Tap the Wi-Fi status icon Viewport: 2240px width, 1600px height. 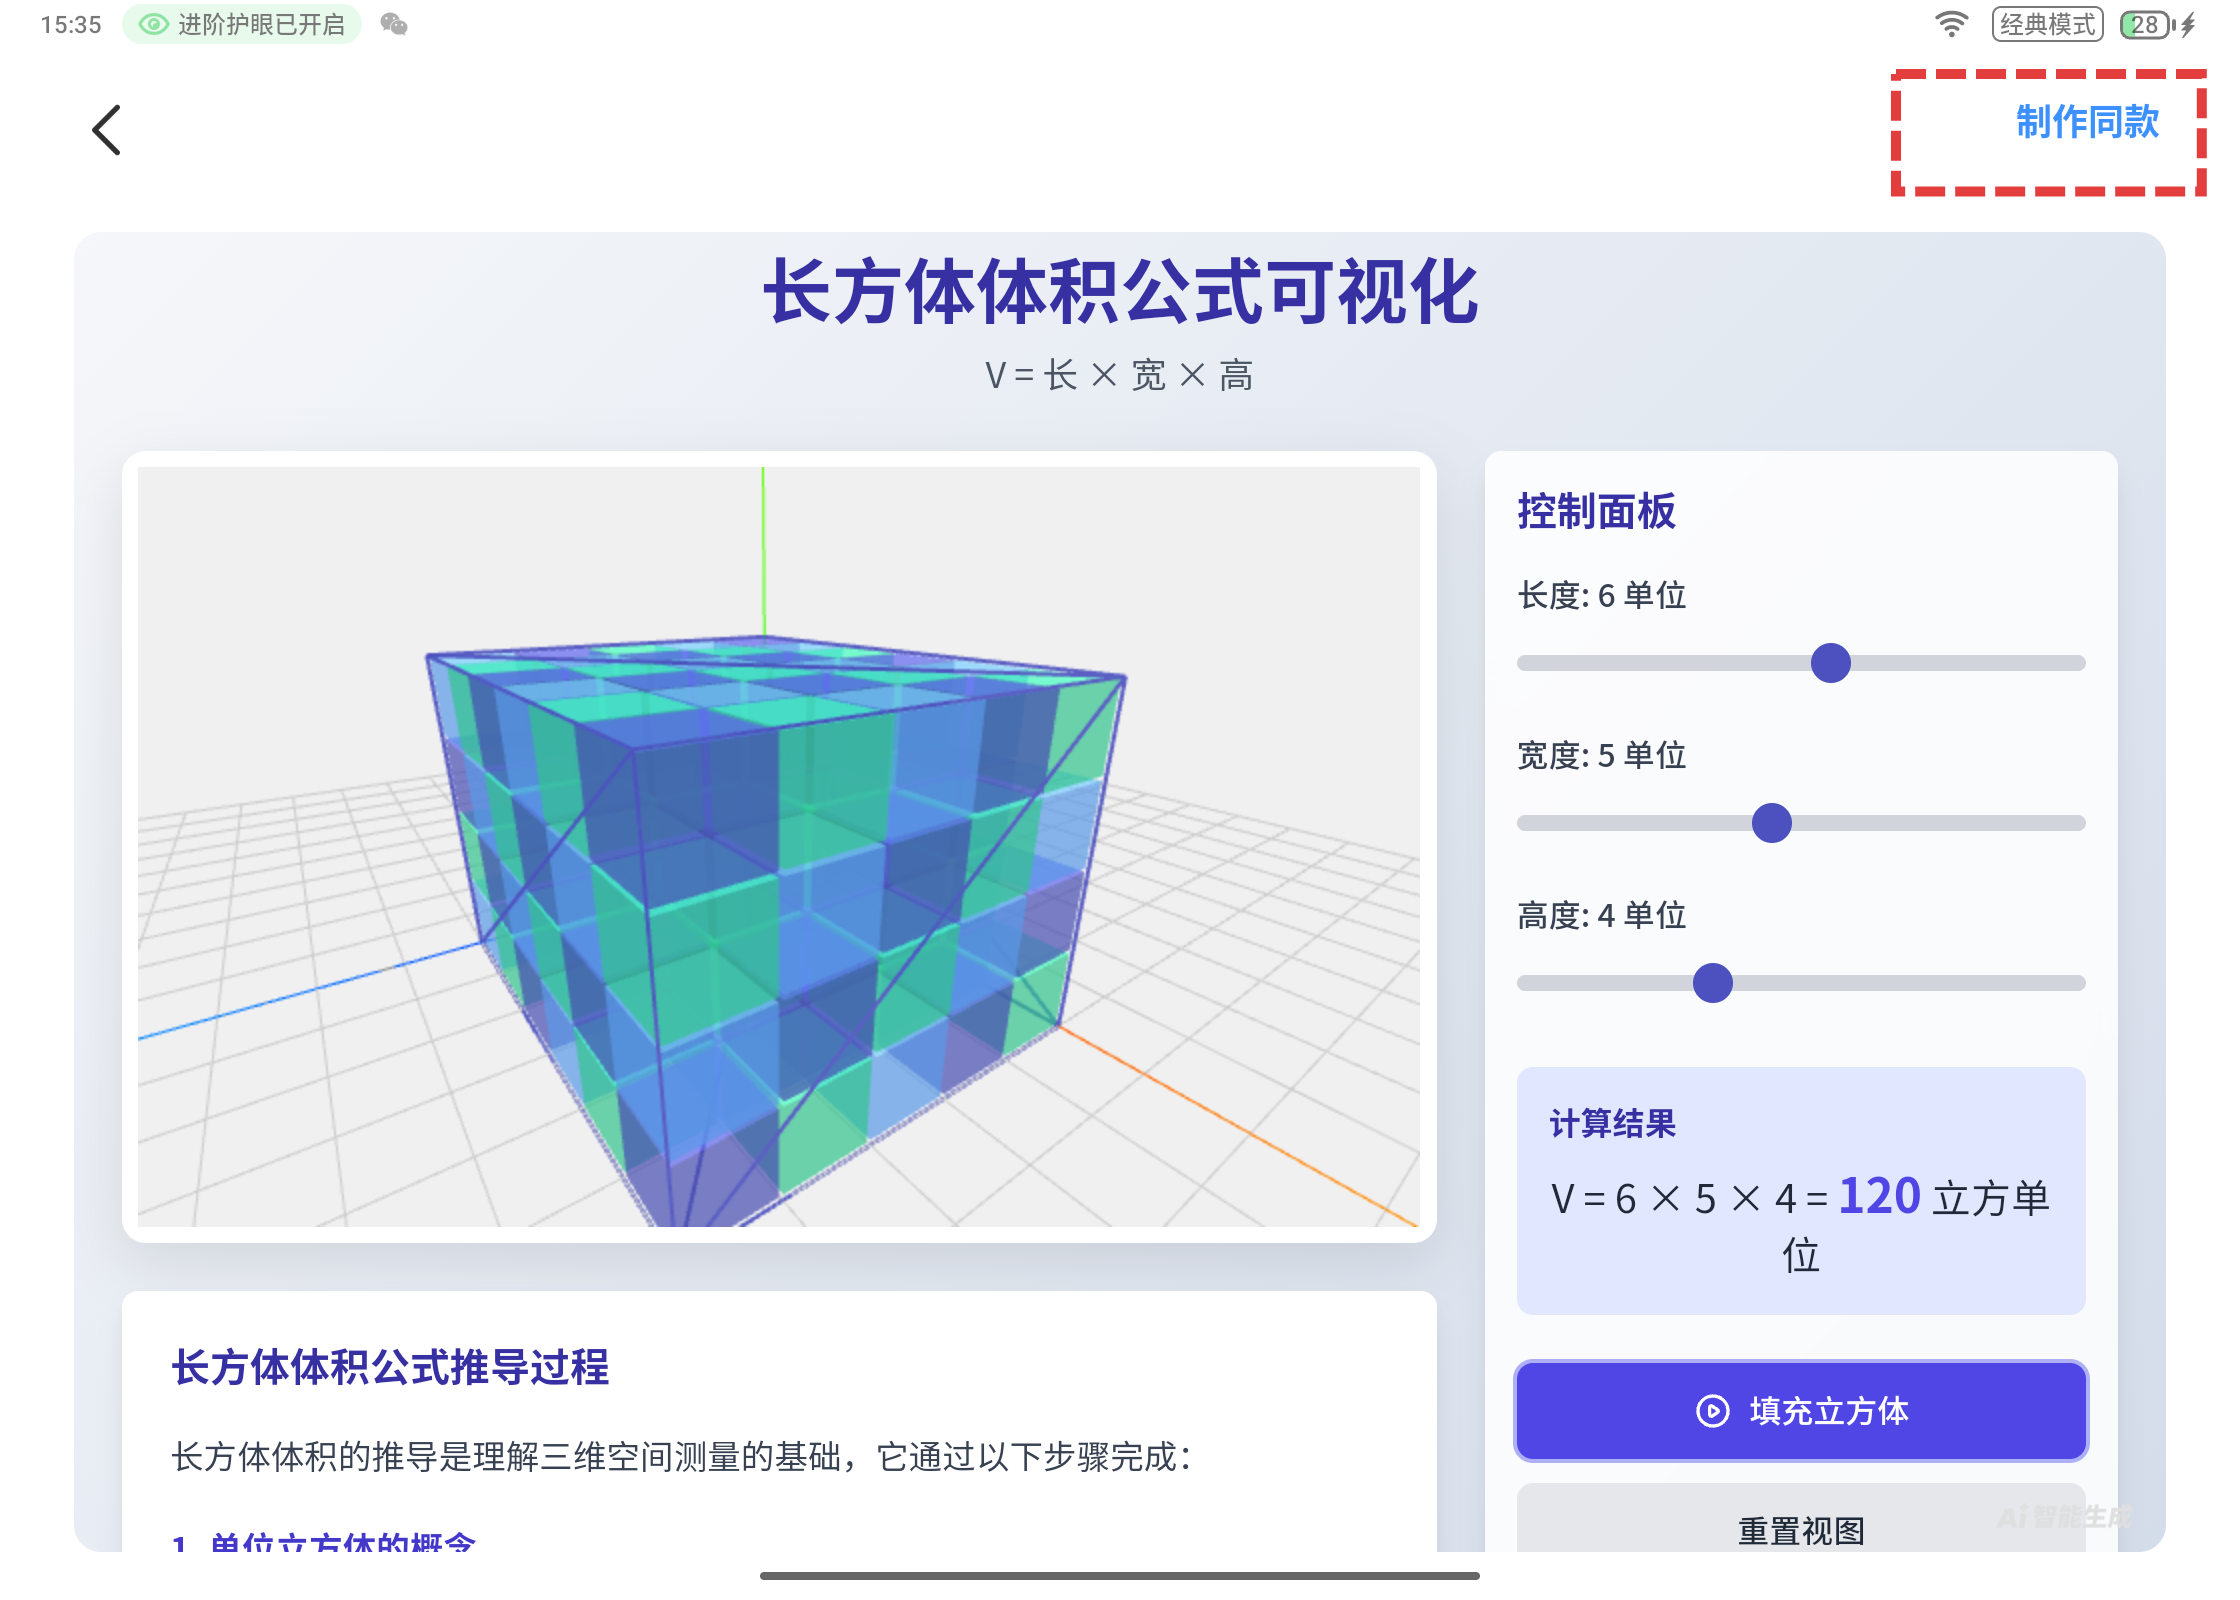[x=1951, y=24]
